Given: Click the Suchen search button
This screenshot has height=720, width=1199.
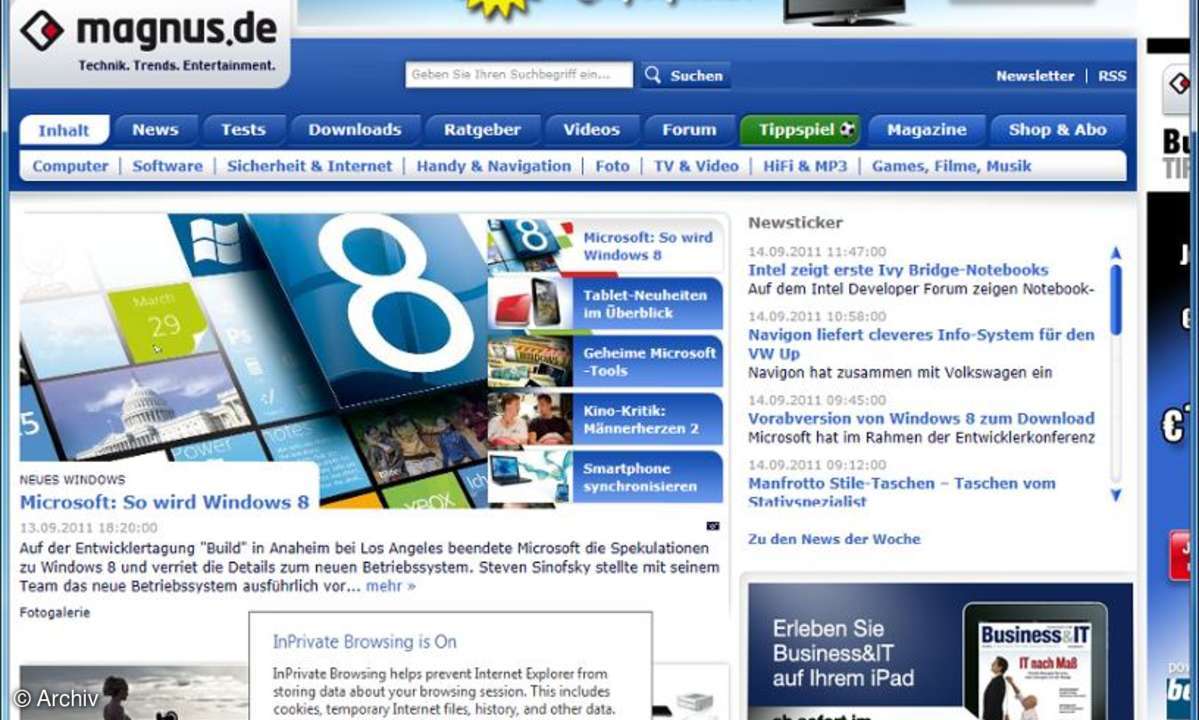Looking at the screenshot, I should pyautogui.click(x=685, y=75).
